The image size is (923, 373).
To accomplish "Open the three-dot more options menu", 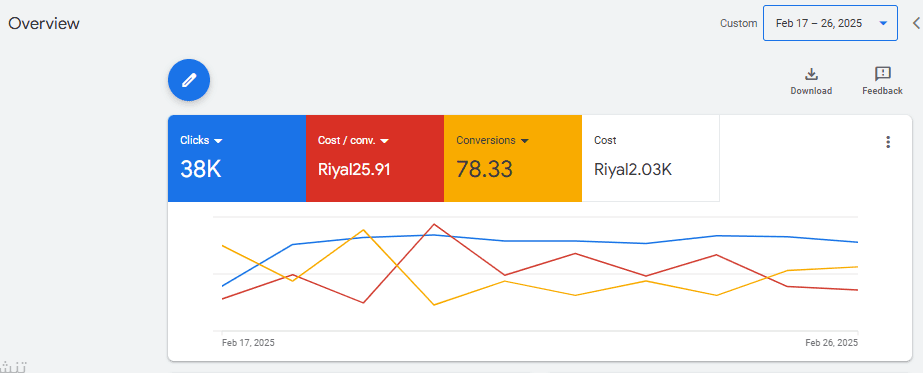I will (888, 142).
